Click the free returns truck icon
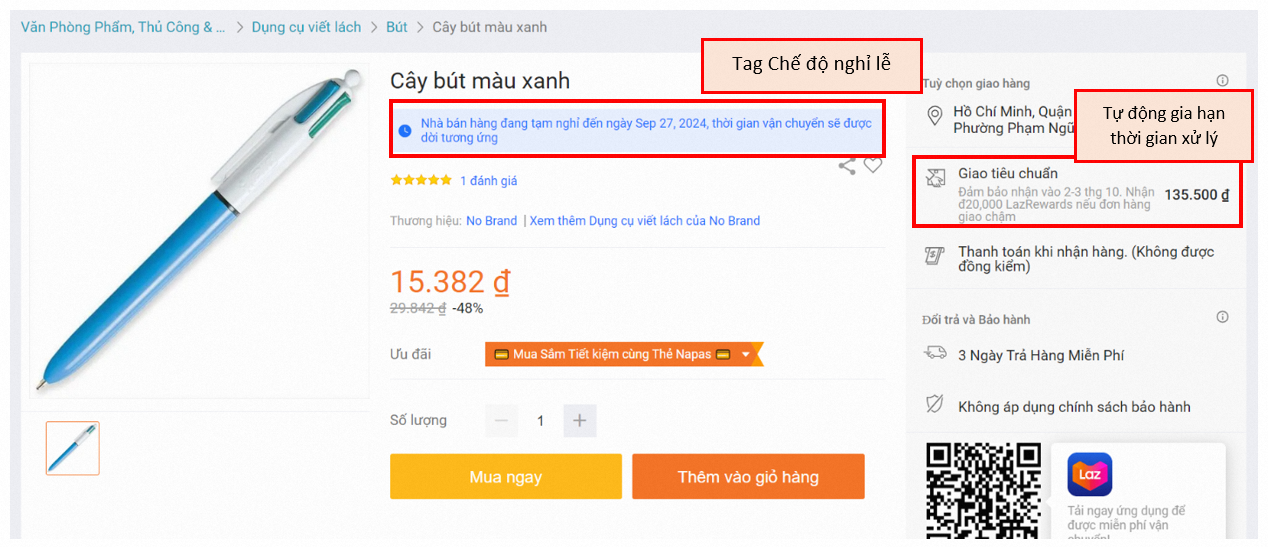 click(x=935, y=353)
